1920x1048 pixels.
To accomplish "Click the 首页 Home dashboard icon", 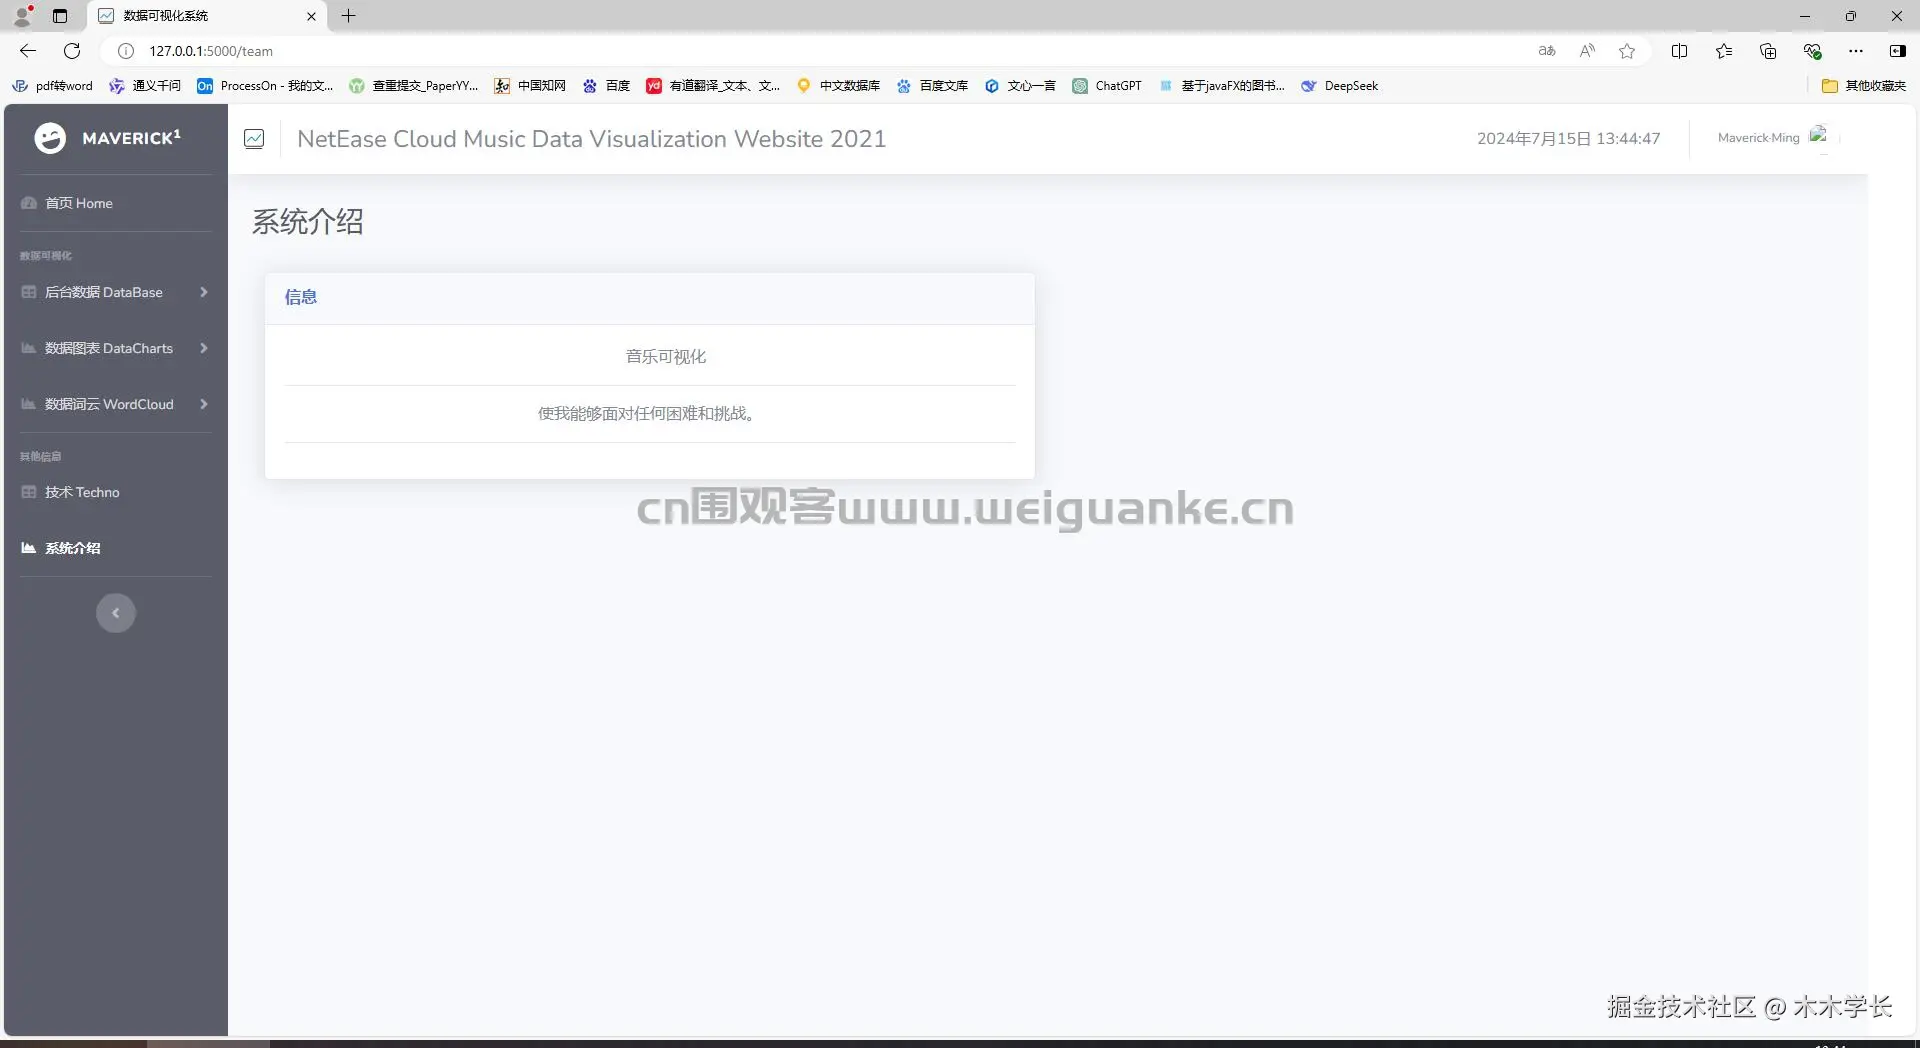I will point(29,203).
